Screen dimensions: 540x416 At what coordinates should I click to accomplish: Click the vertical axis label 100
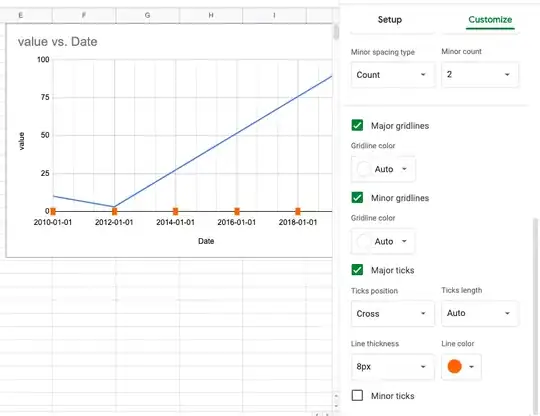click(43, 60)
